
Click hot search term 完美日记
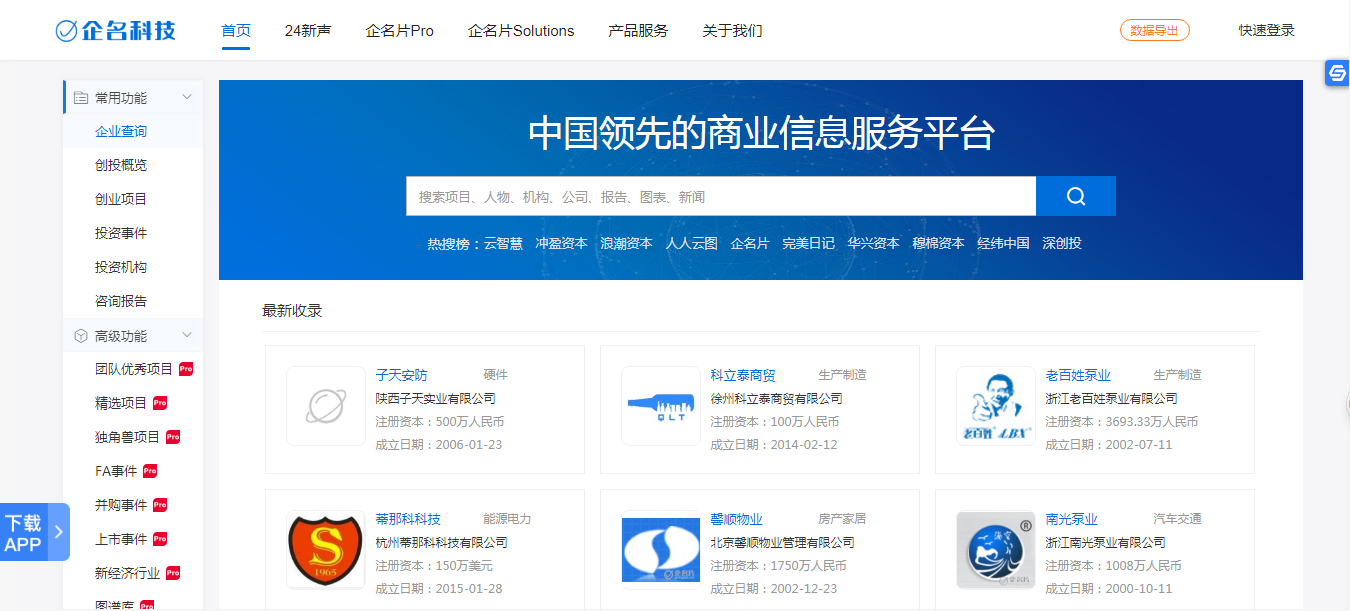pos(808,243)
